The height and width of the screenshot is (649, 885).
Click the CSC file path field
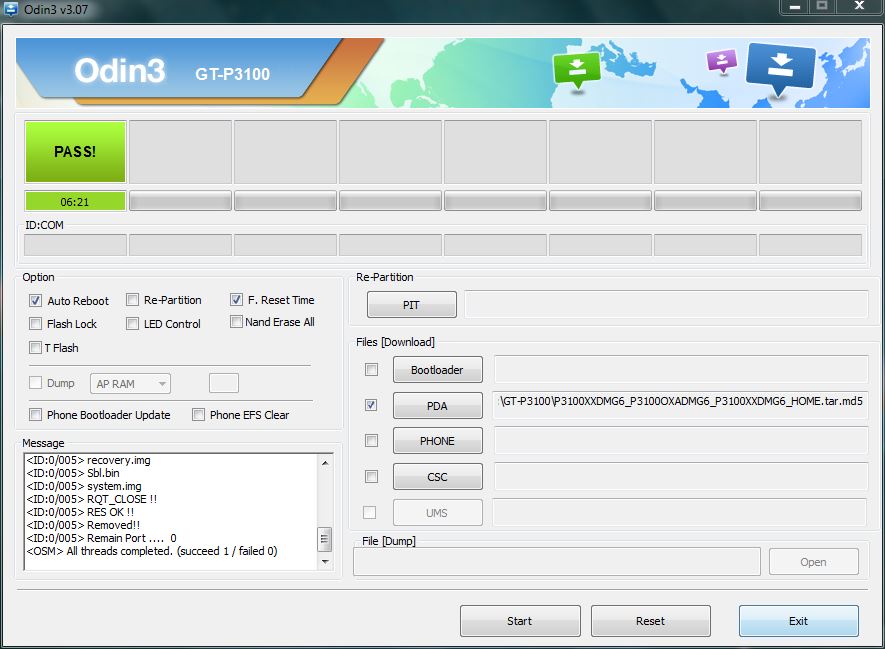681,477
